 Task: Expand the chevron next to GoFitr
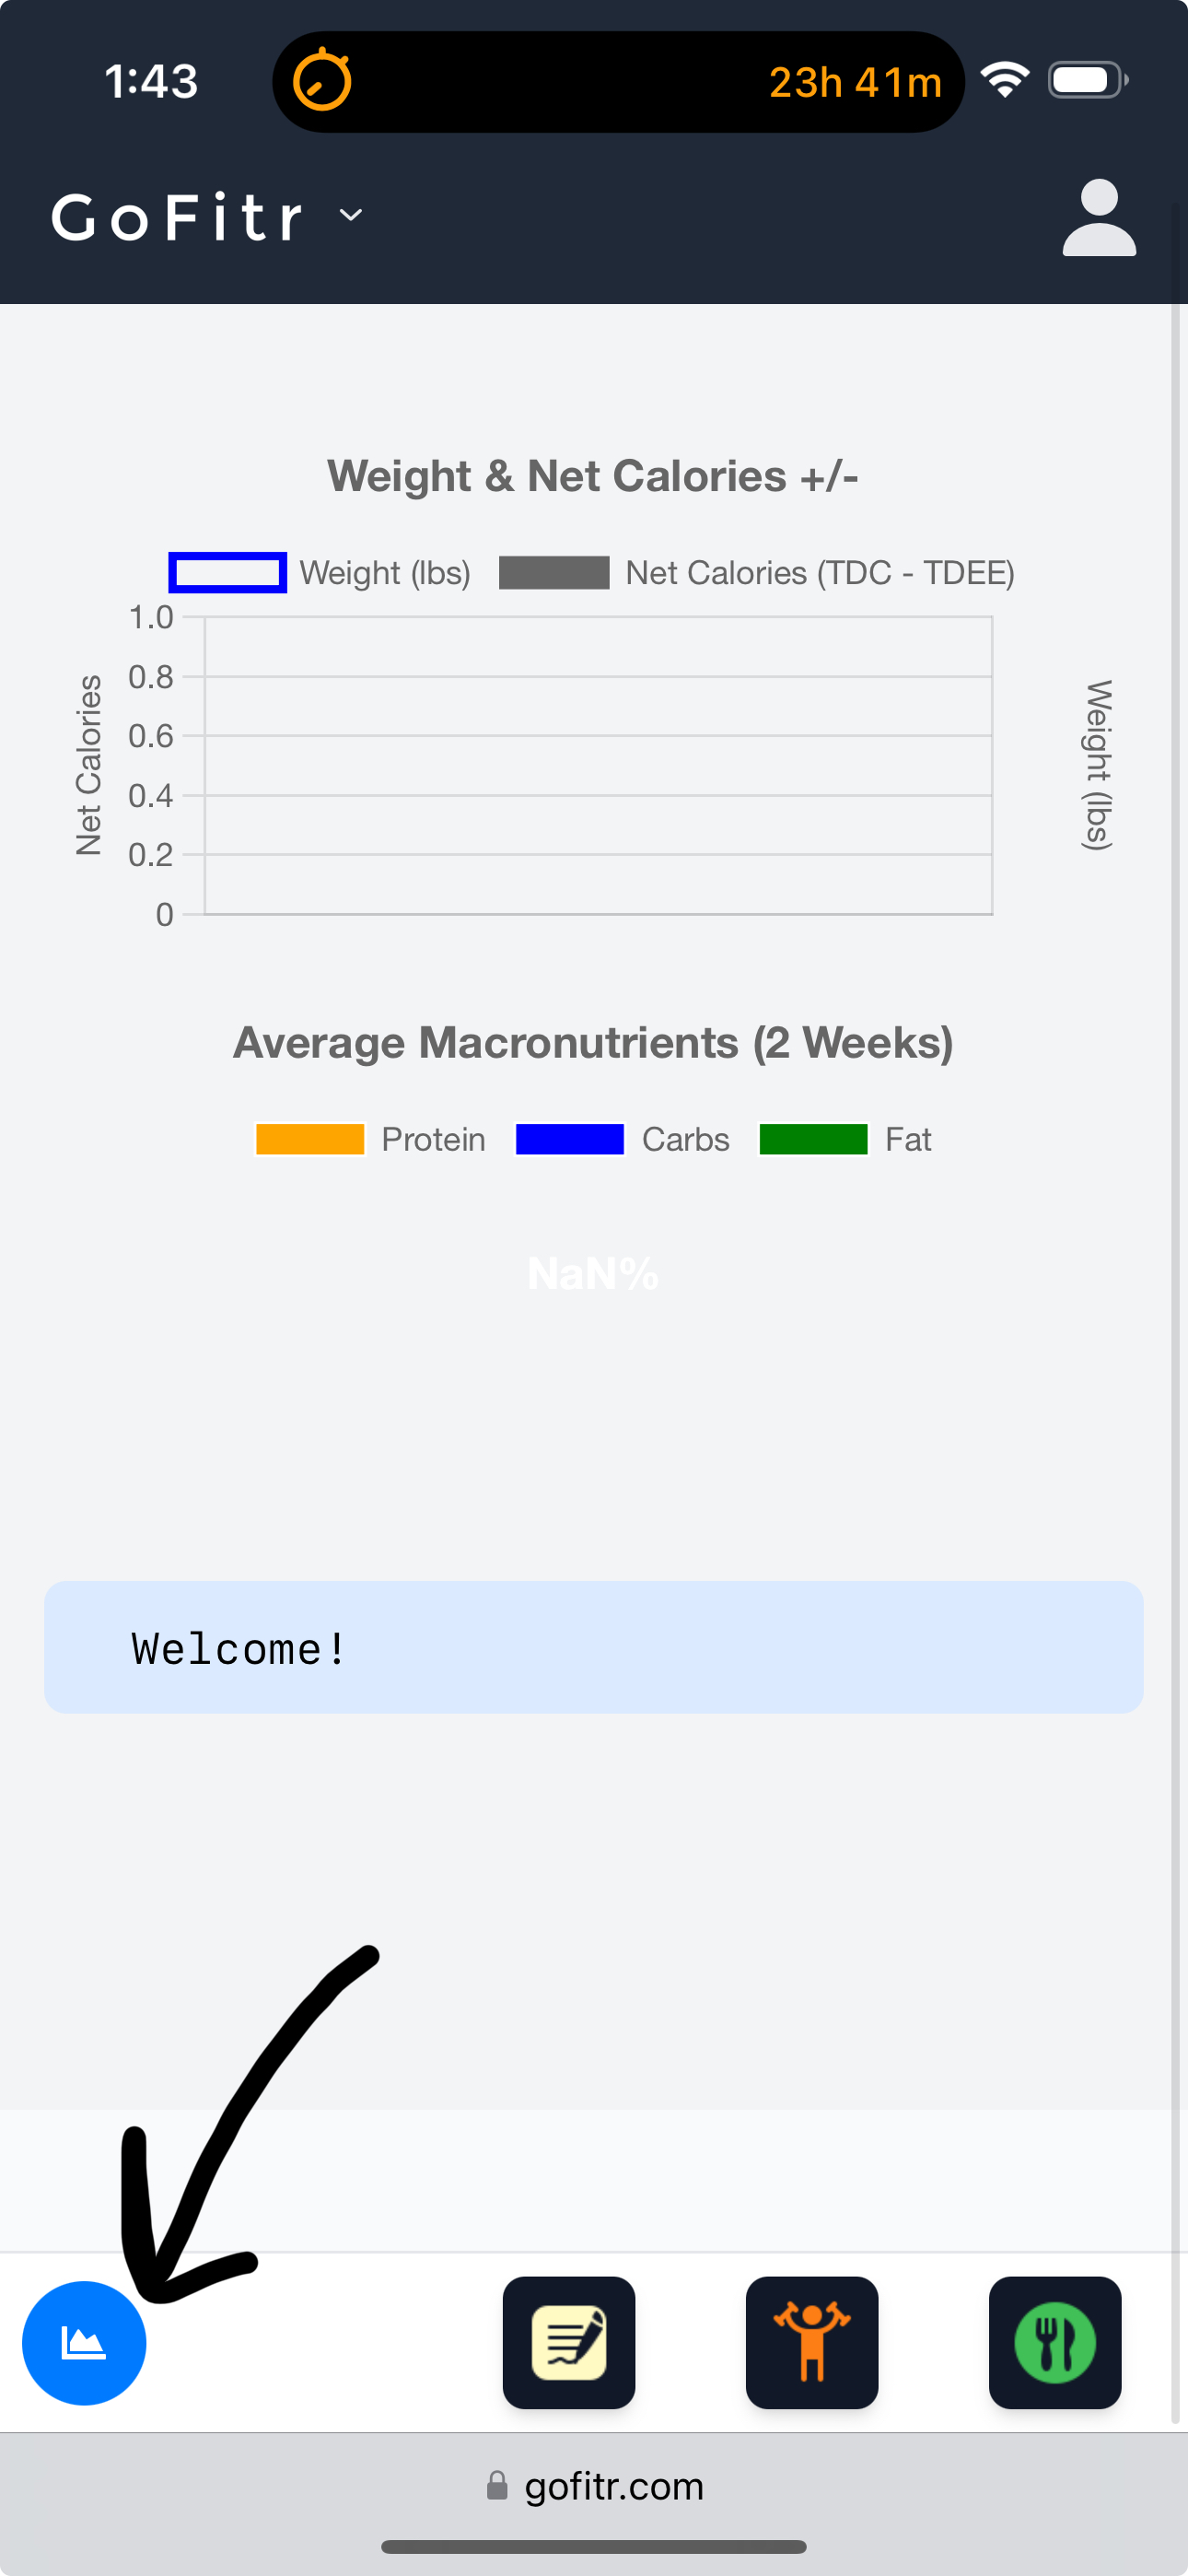click(x=351, y=216)
